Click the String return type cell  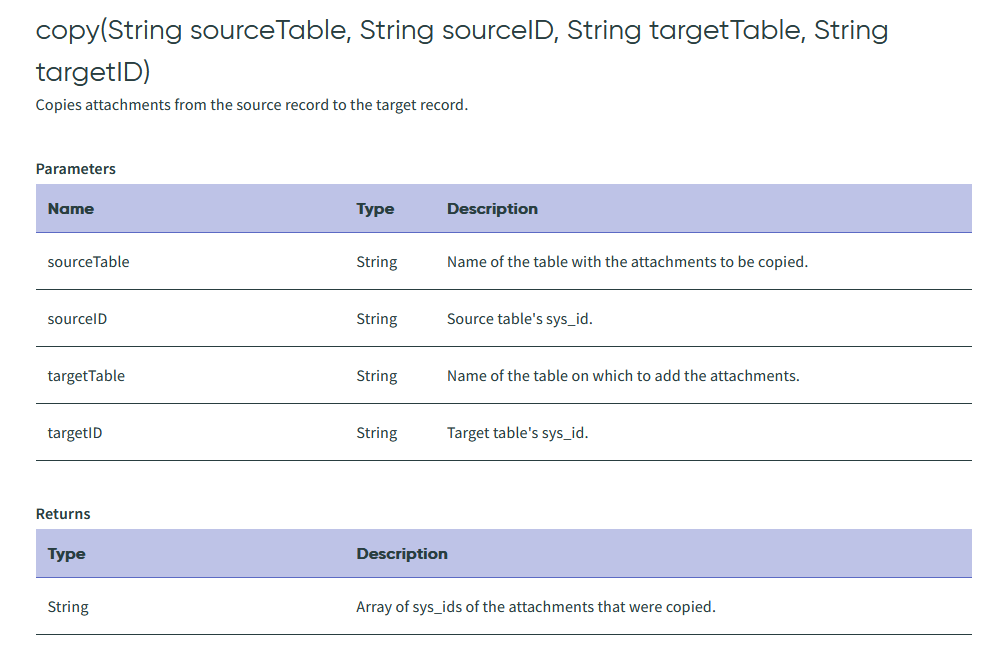(68, 607)
